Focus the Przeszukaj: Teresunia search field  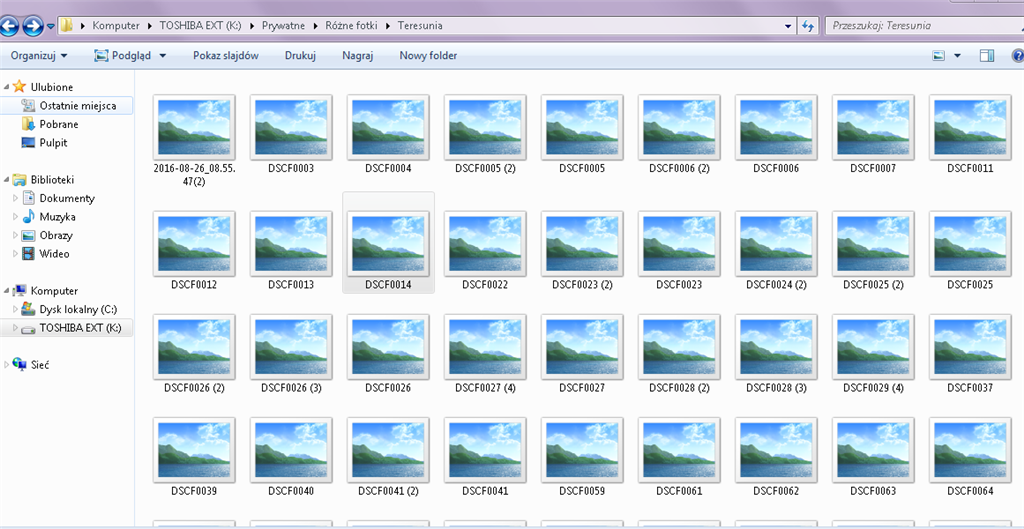click(924, 26)
